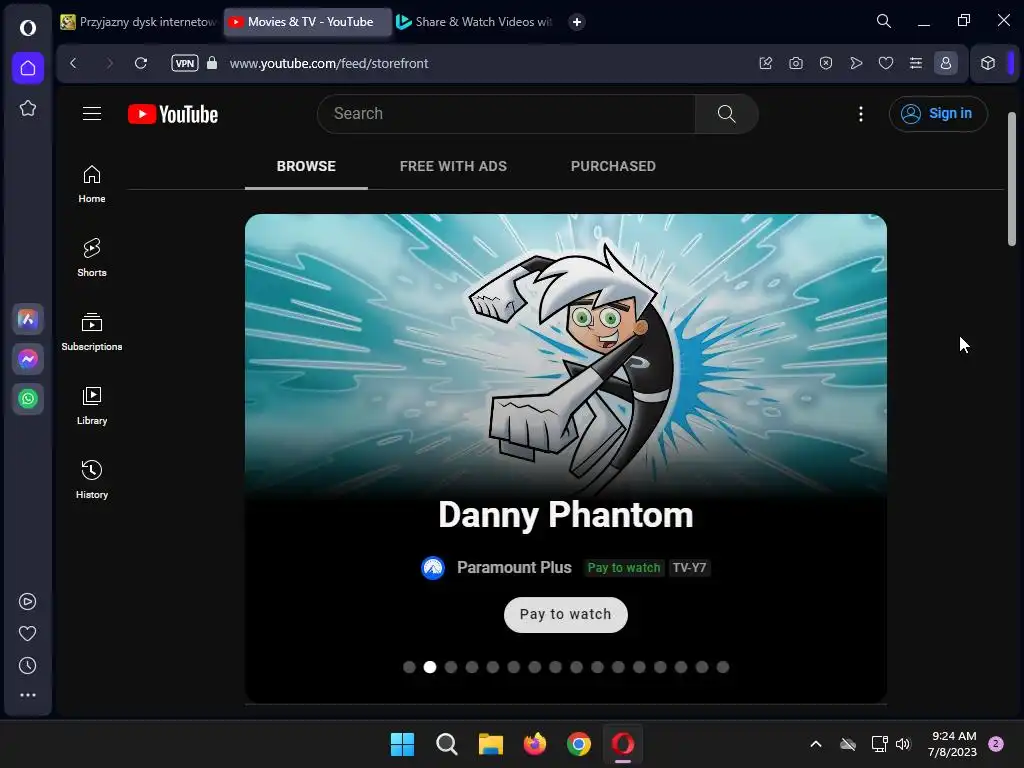
Task: Switch to Przyjazny dysk internetowy tab
Action: click(139, 22)
